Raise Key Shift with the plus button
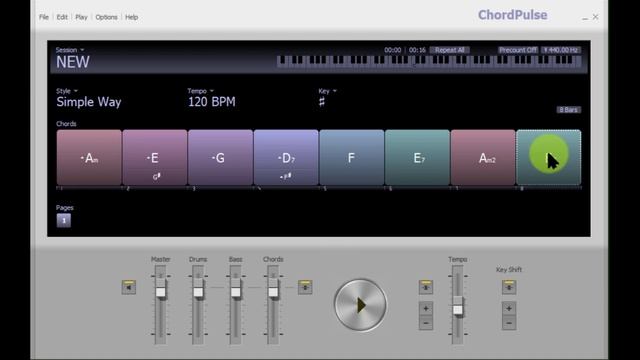 click(x=509, y=308)
